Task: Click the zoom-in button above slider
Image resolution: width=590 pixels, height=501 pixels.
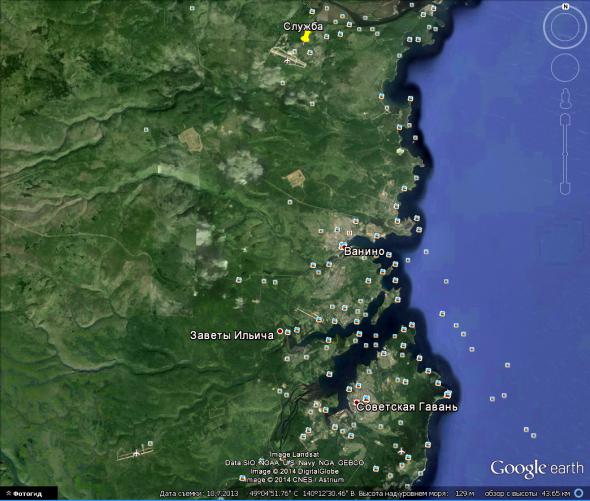Action: (x=565, y=120)
